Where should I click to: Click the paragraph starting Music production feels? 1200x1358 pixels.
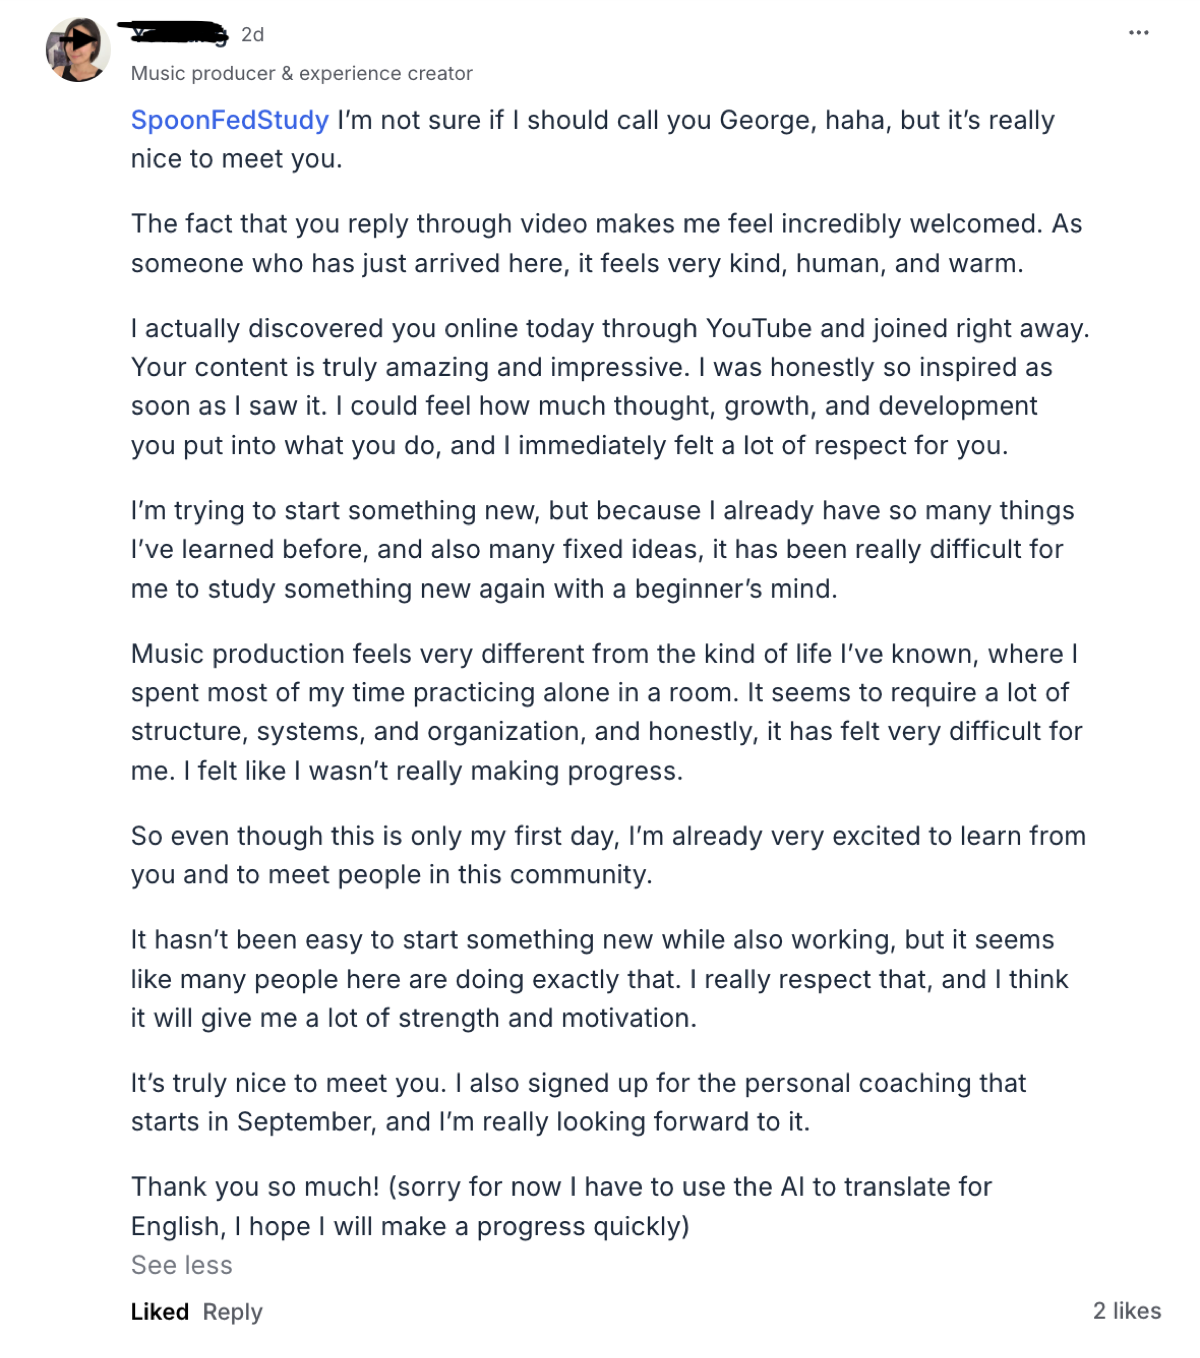[x=607, y=712]
